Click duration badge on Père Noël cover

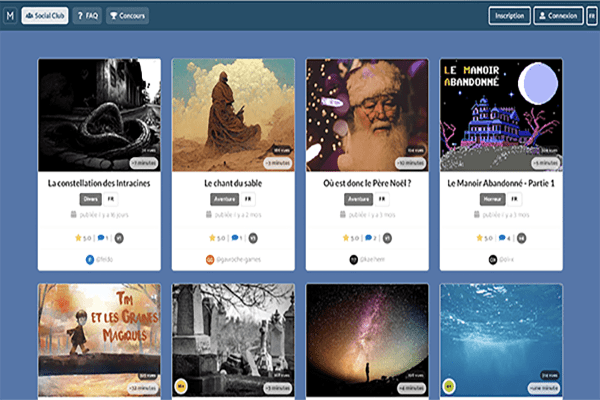pyautogui.click(x=410, y=163)
